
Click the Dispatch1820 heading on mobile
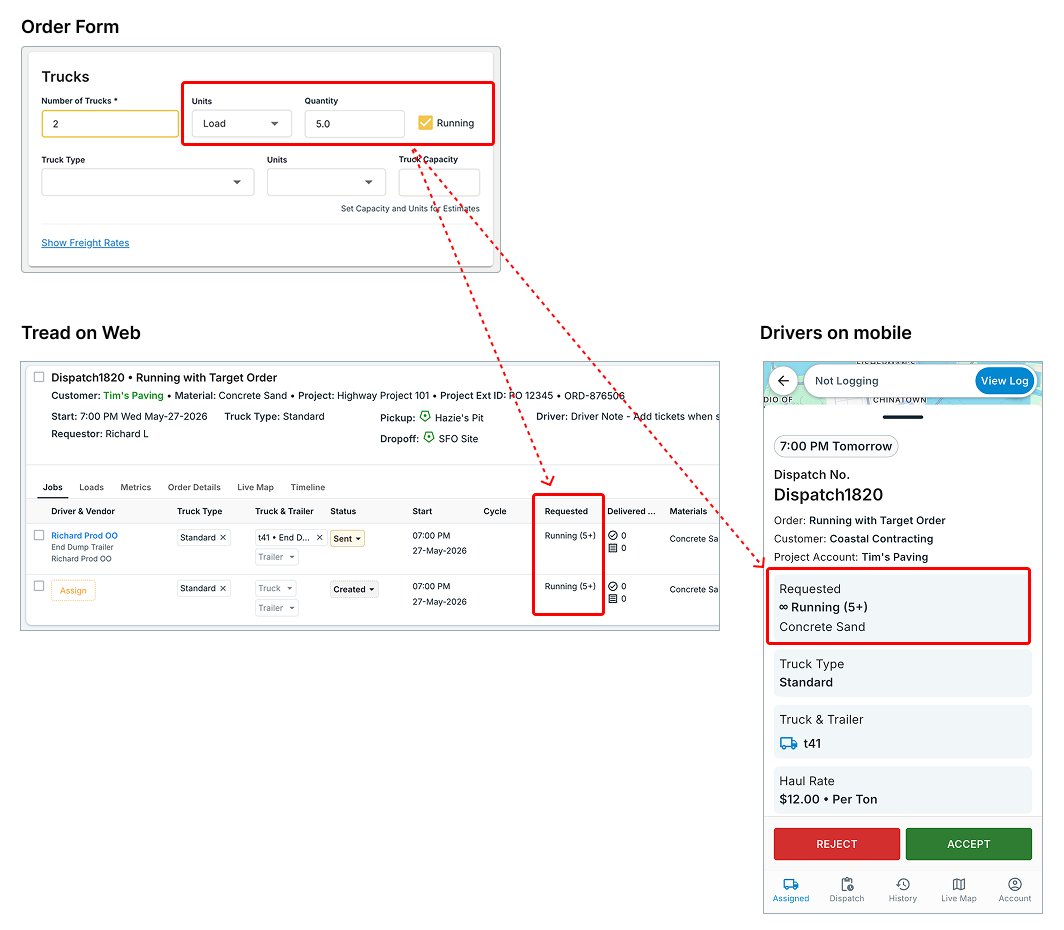coord(829,495)
